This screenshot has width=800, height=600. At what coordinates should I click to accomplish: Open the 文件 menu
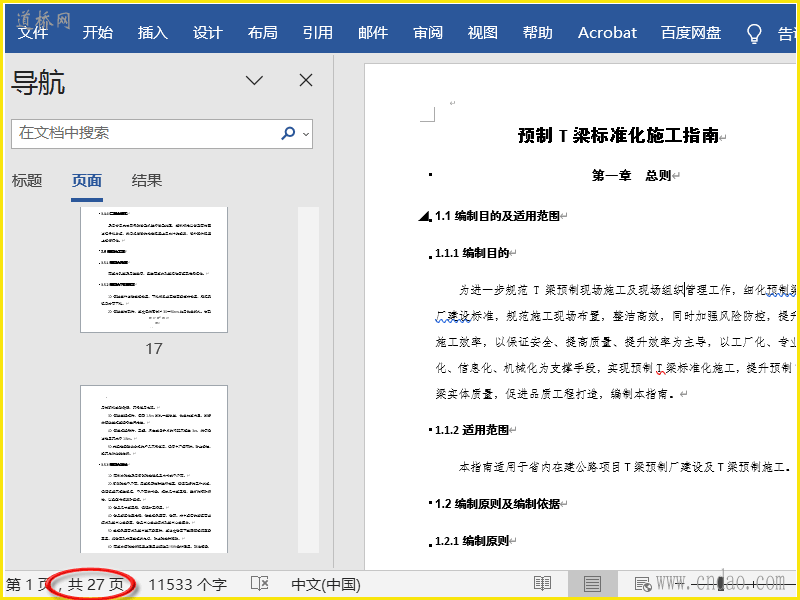coord(33,33)
